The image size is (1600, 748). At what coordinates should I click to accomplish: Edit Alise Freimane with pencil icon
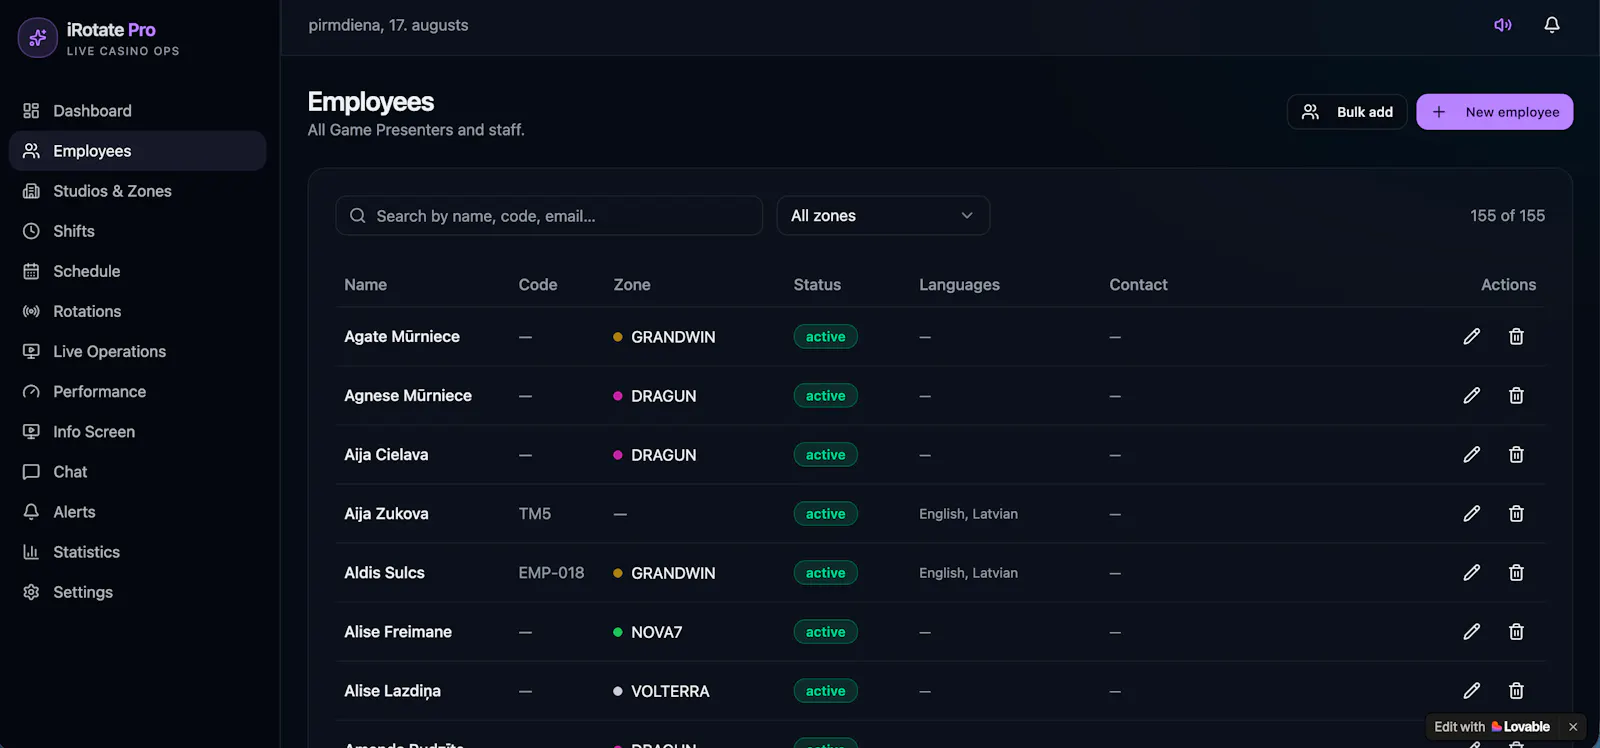click(1472, 632)
